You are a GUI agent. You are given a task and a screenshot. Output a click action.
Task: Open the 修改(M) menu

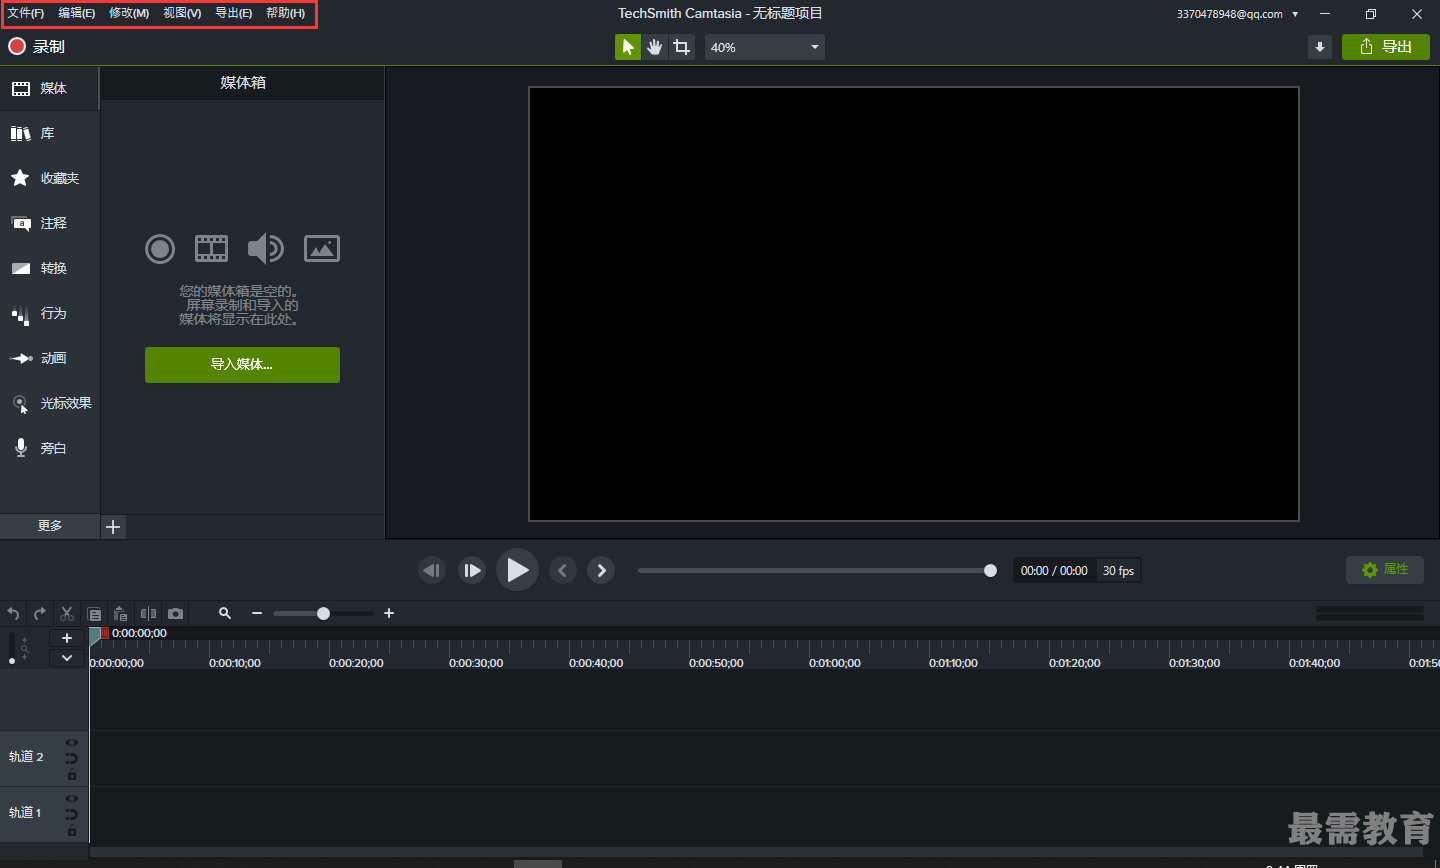129,13
